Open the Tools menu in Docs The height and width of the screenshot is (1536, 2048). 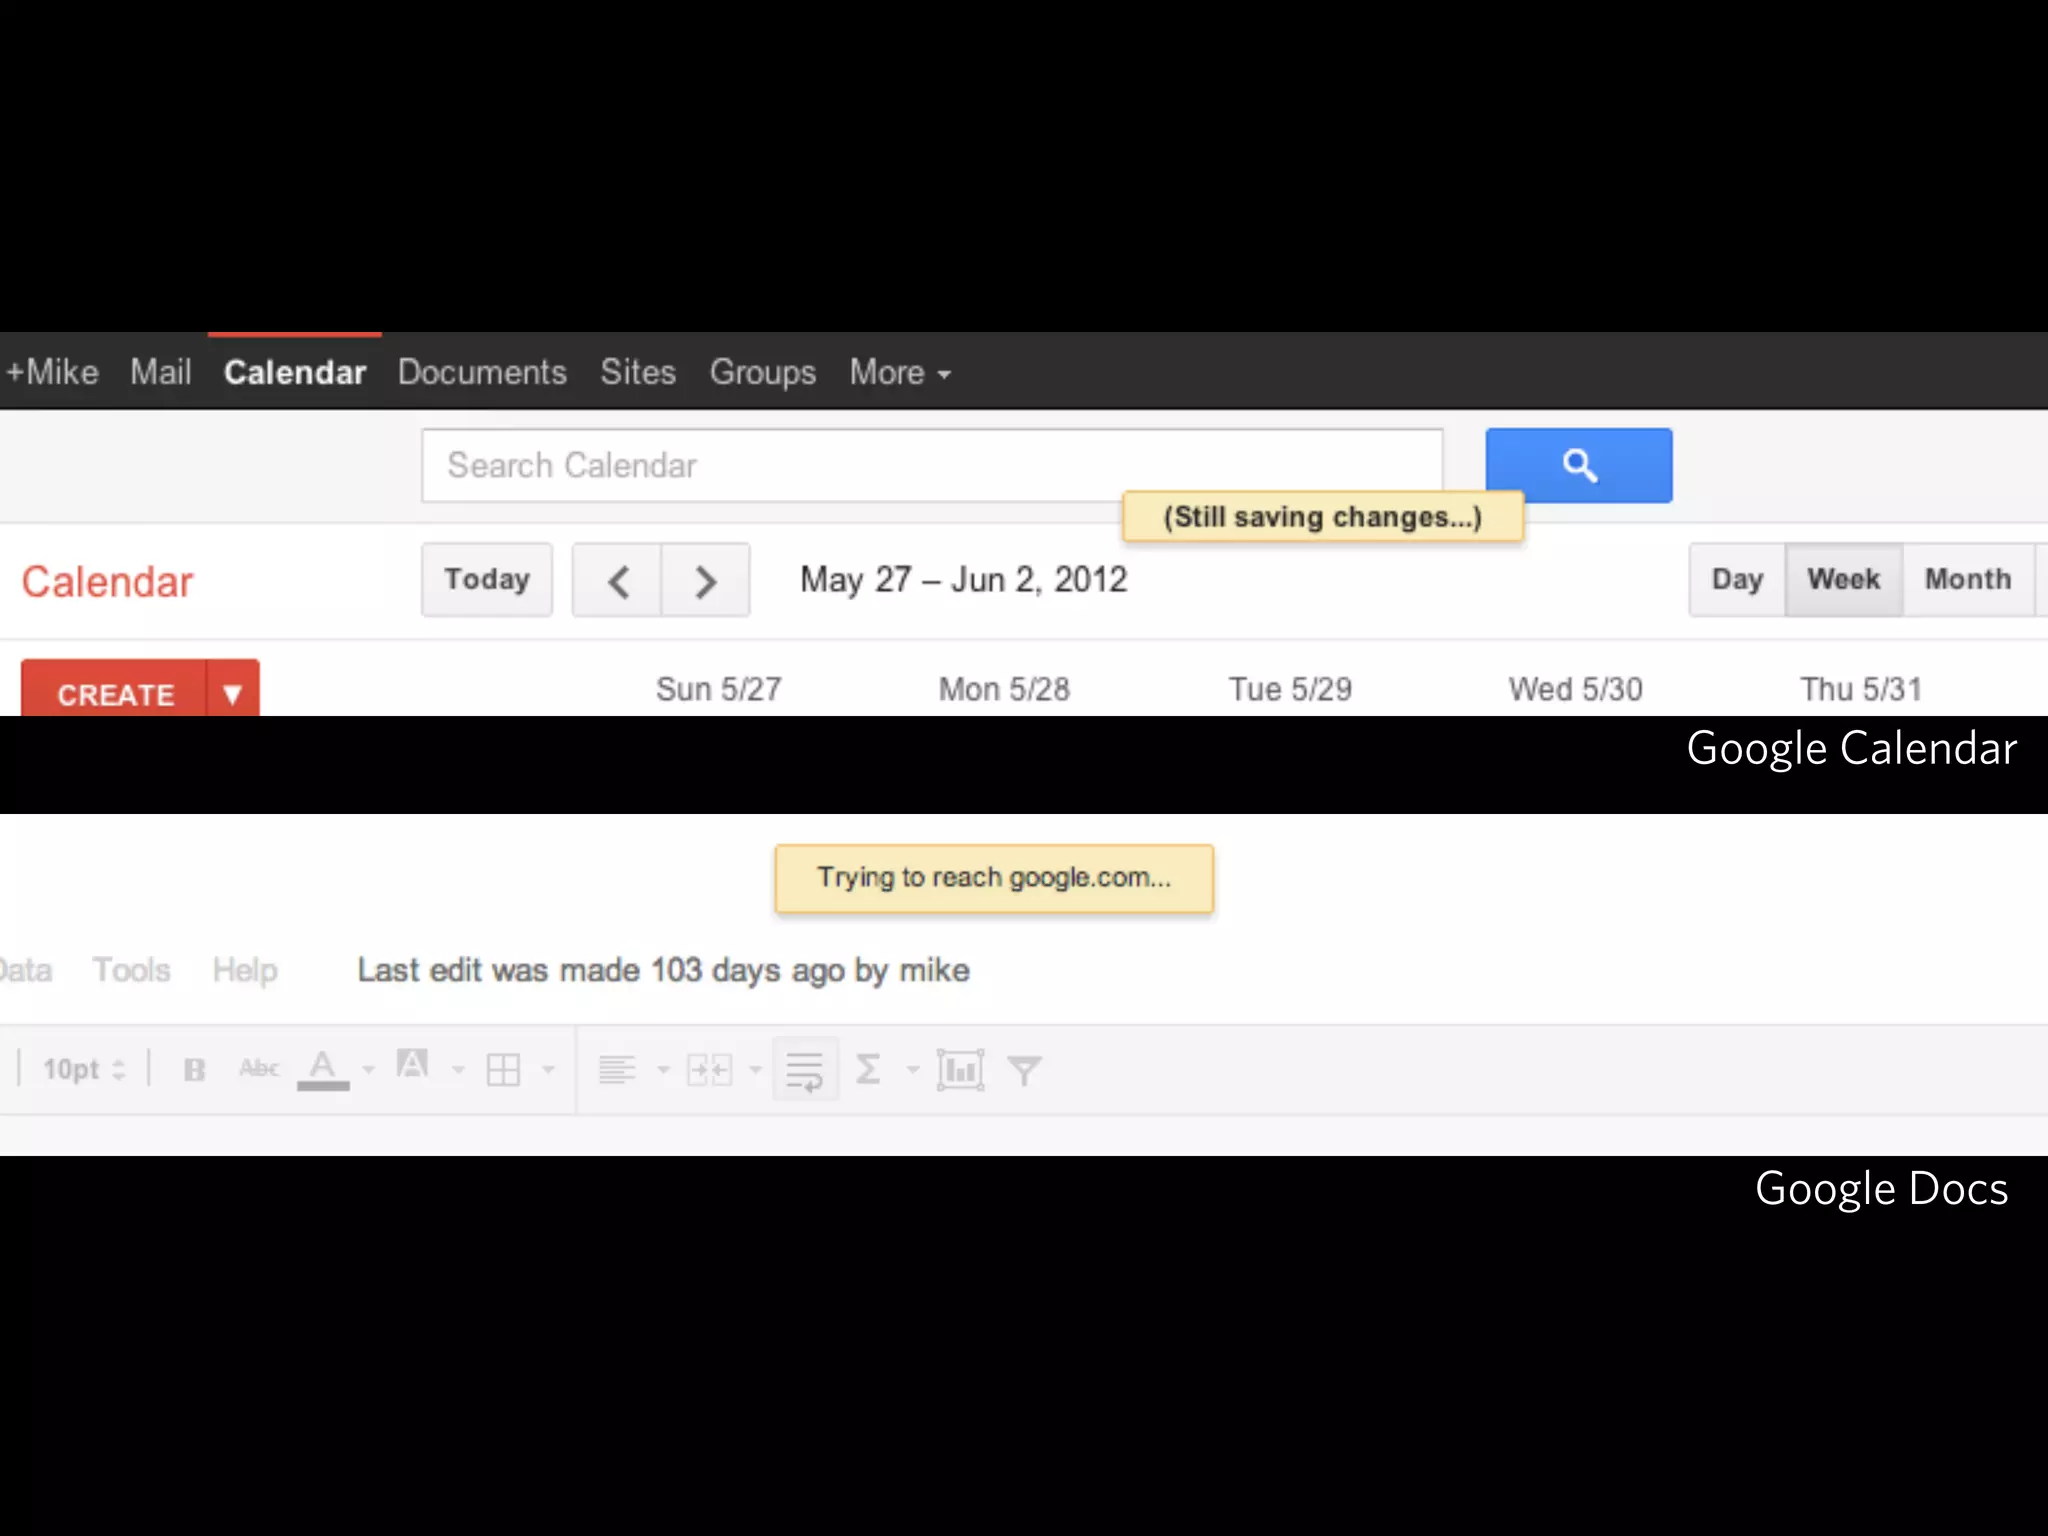pos(132,969)
